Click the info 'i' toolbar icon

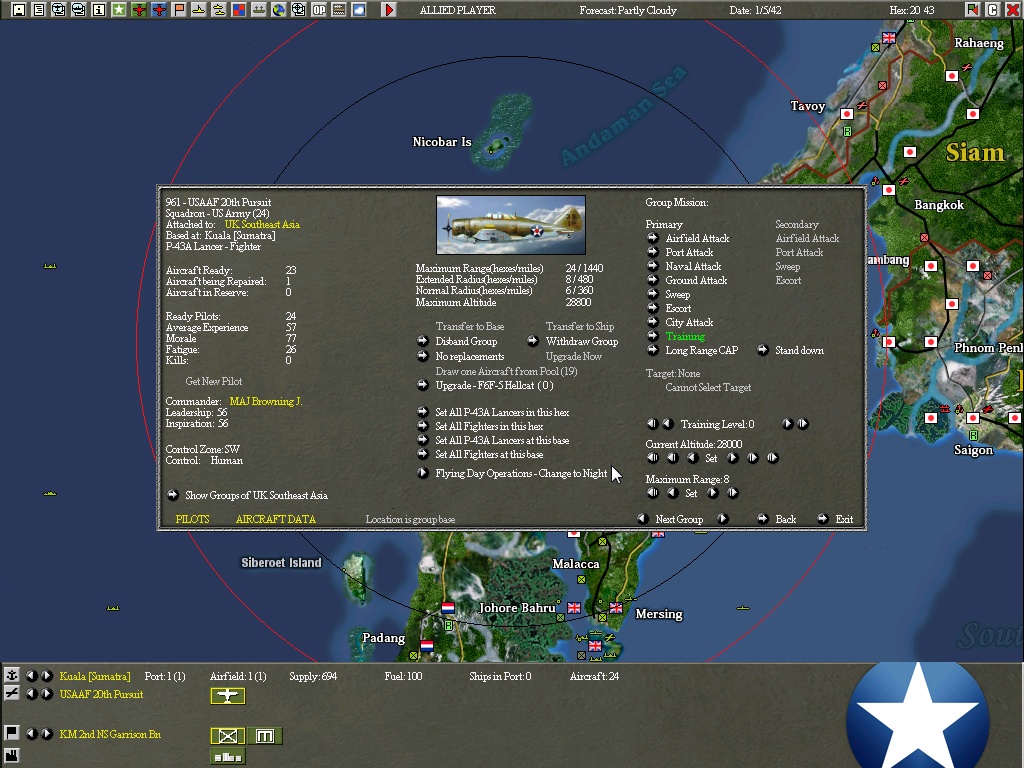pyautogui.click(x=99, y=10)
